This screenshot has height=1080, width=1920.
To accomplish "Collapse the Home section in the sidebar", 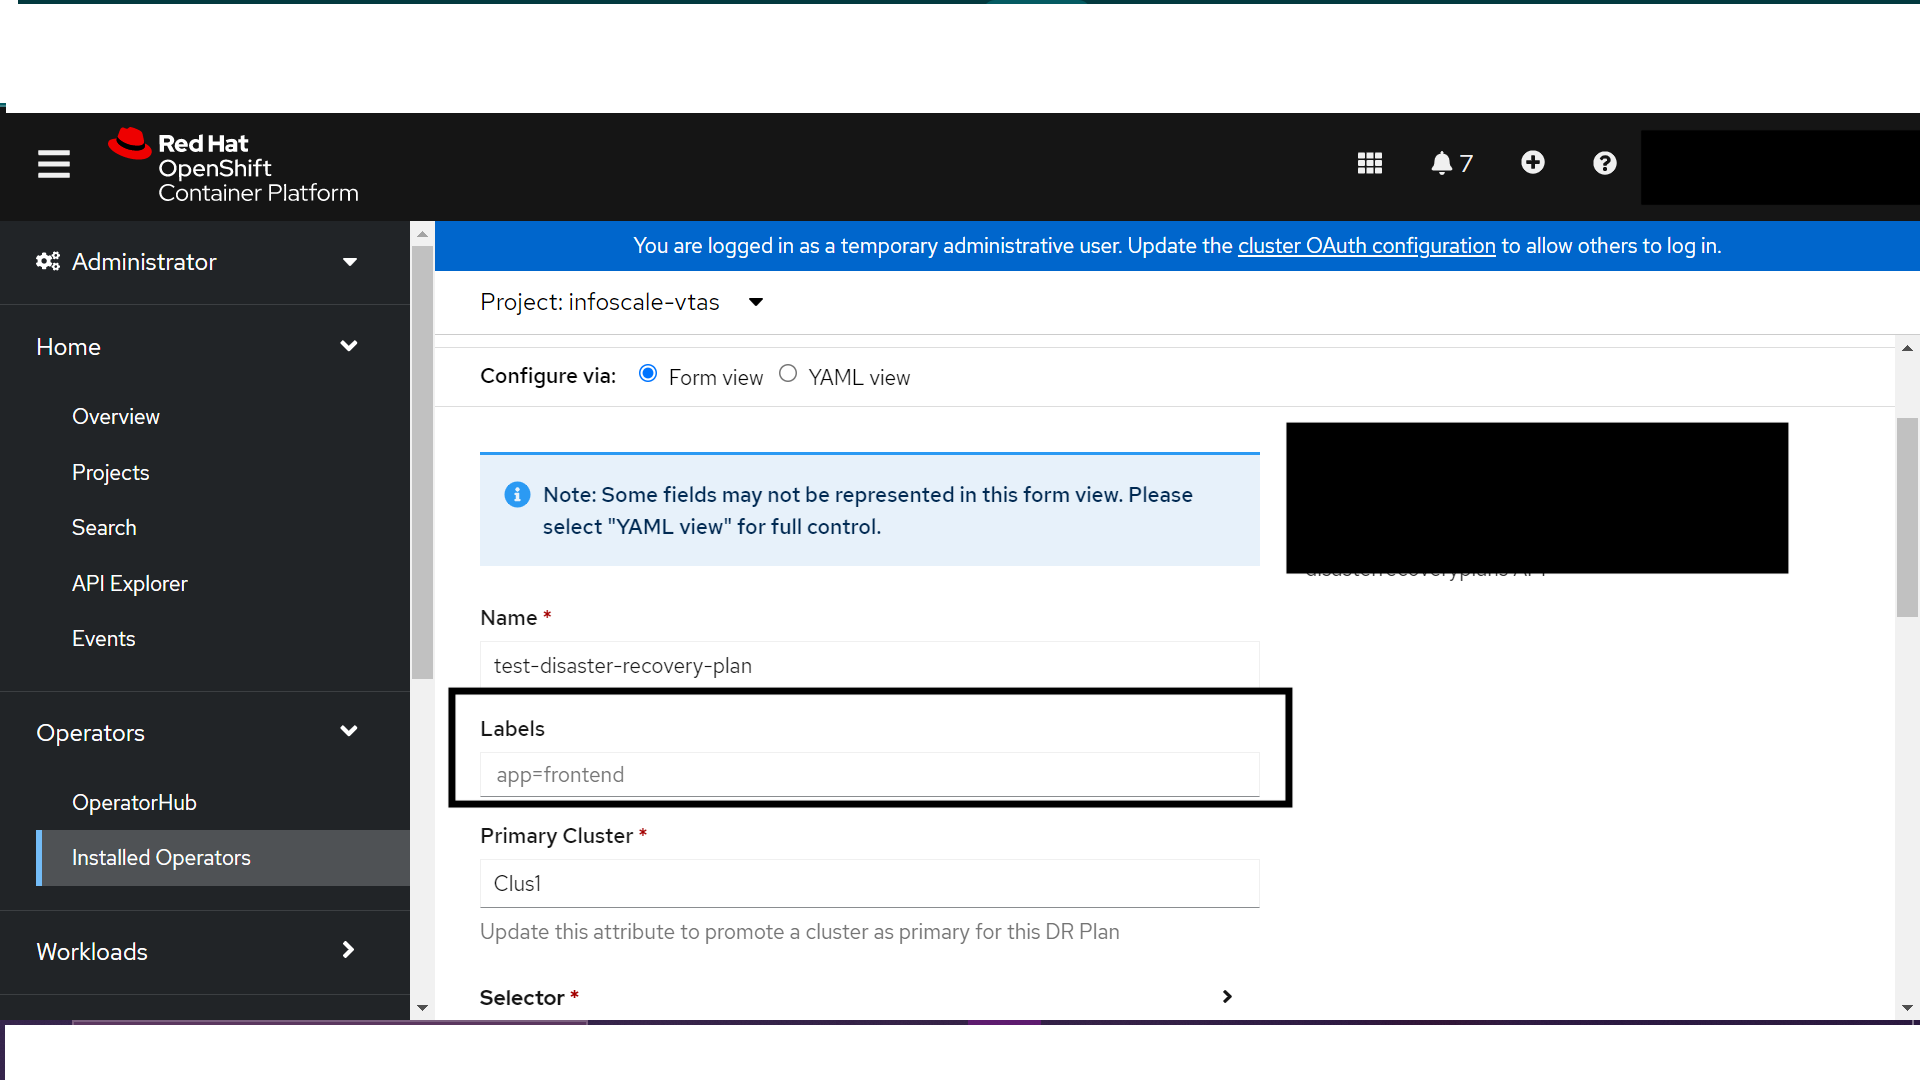I will coord(349,346).
